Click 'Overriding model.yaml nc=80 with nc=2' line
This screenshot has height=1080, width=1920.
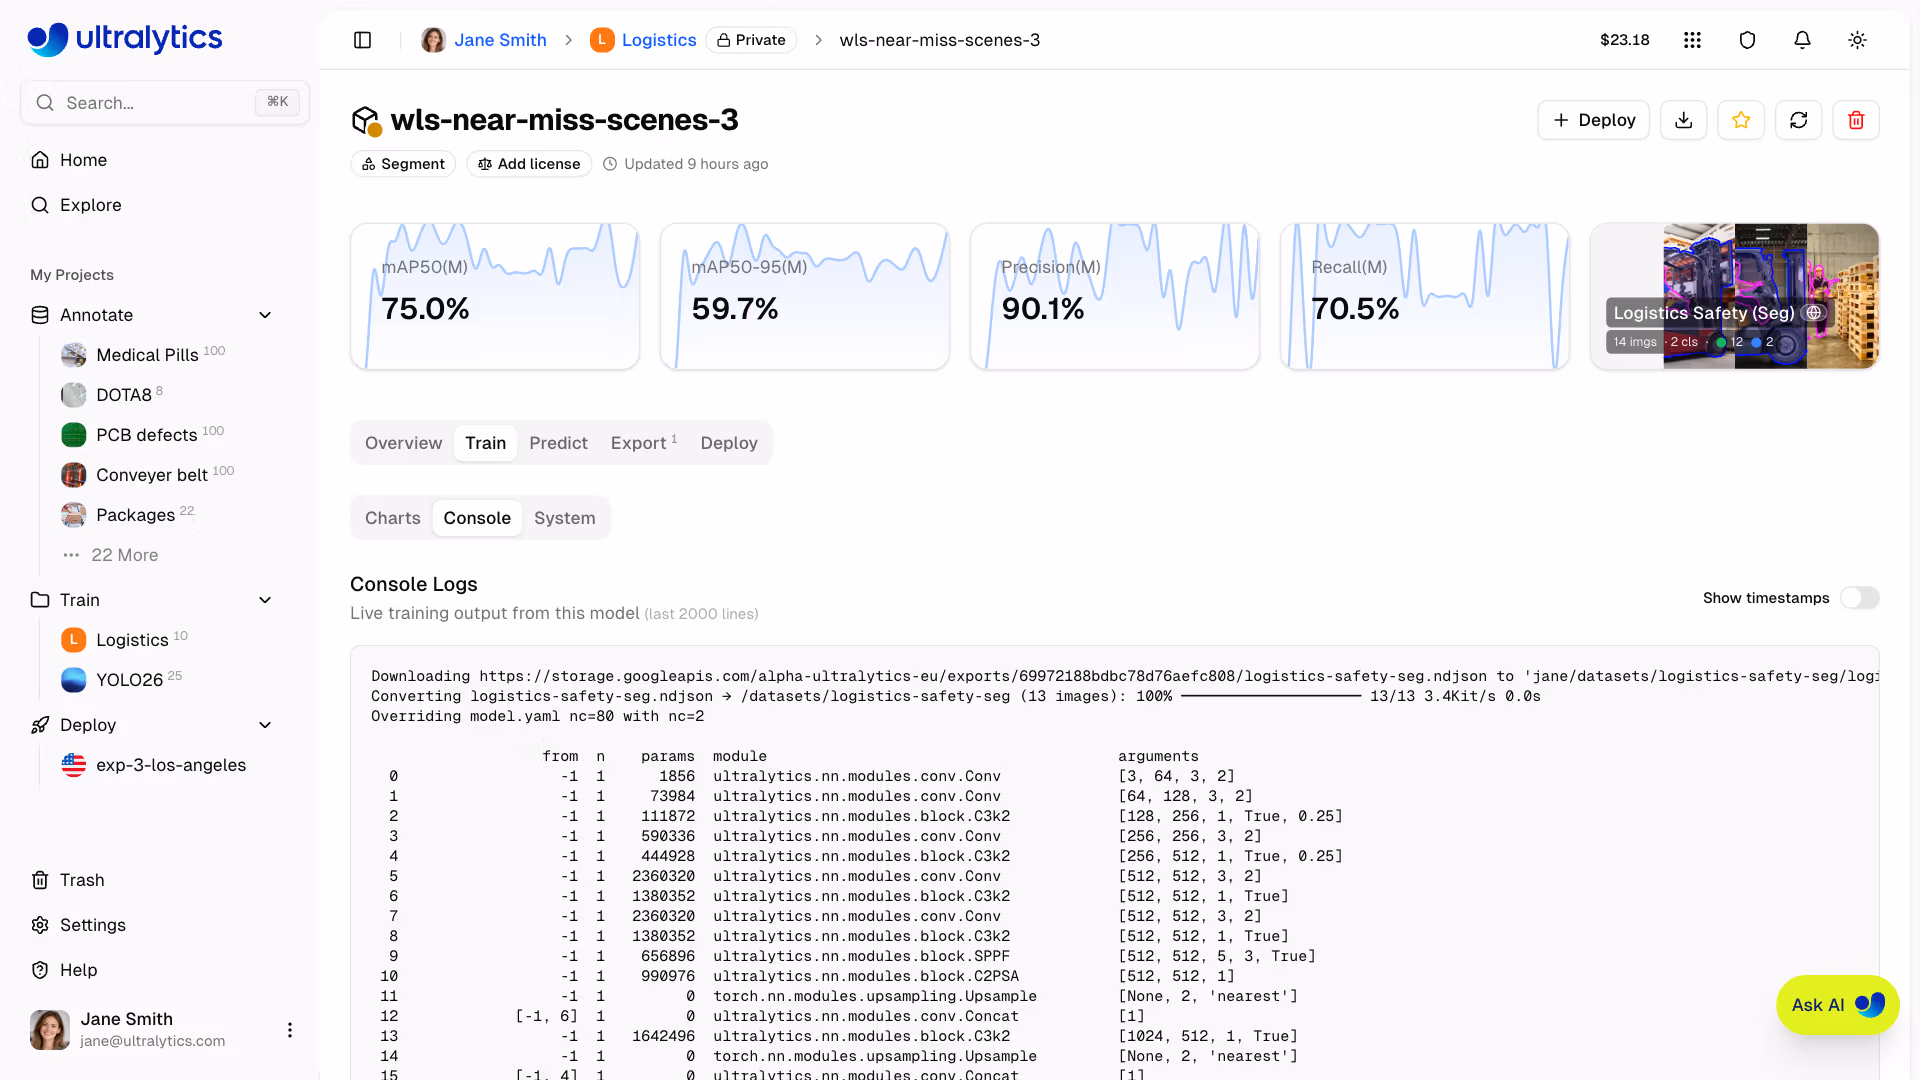[x=538, y=716]
